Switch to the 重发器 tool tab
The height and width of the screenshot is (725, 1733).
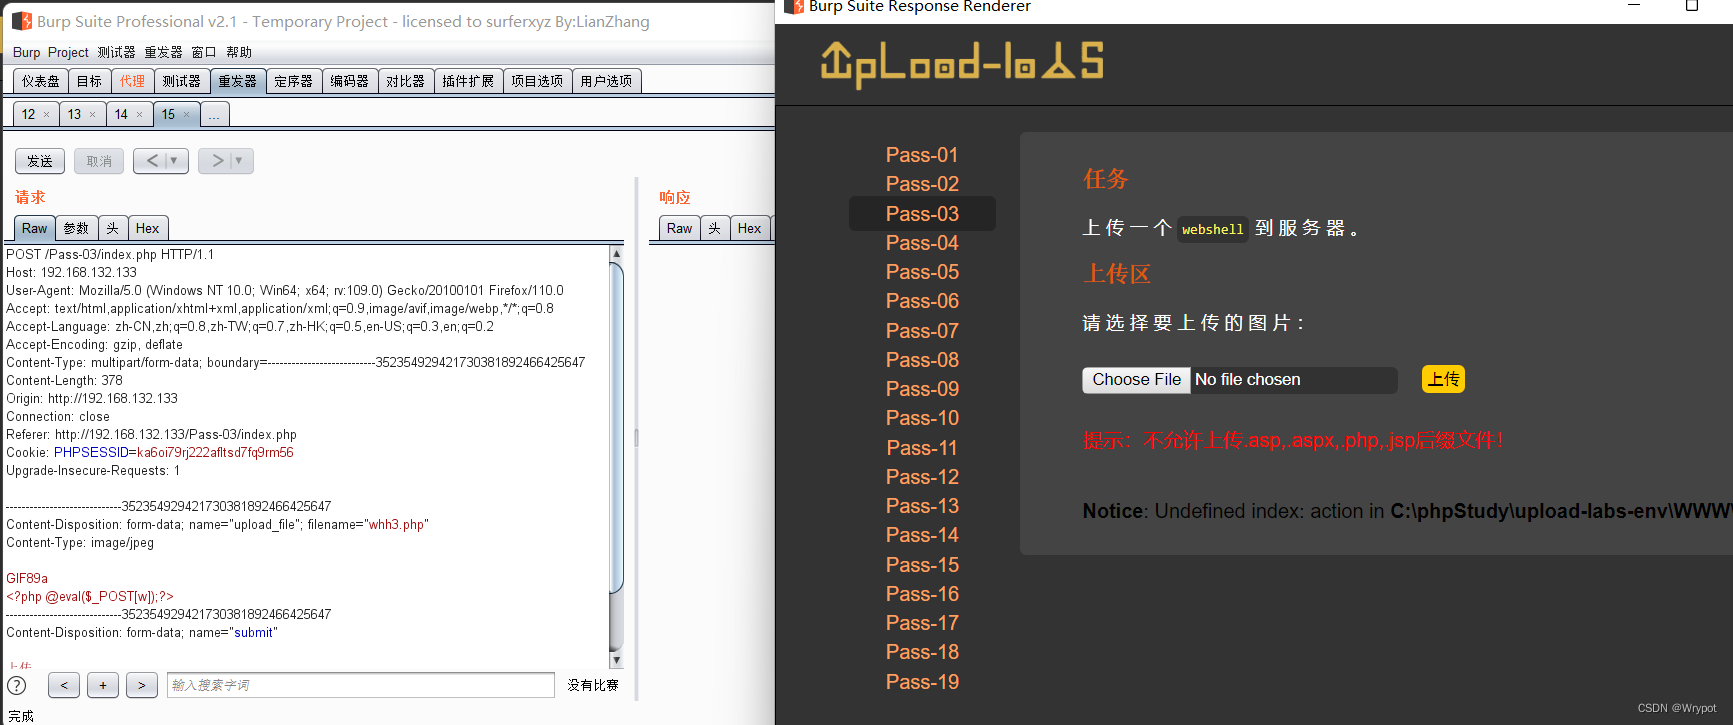[x=237, y=81]
